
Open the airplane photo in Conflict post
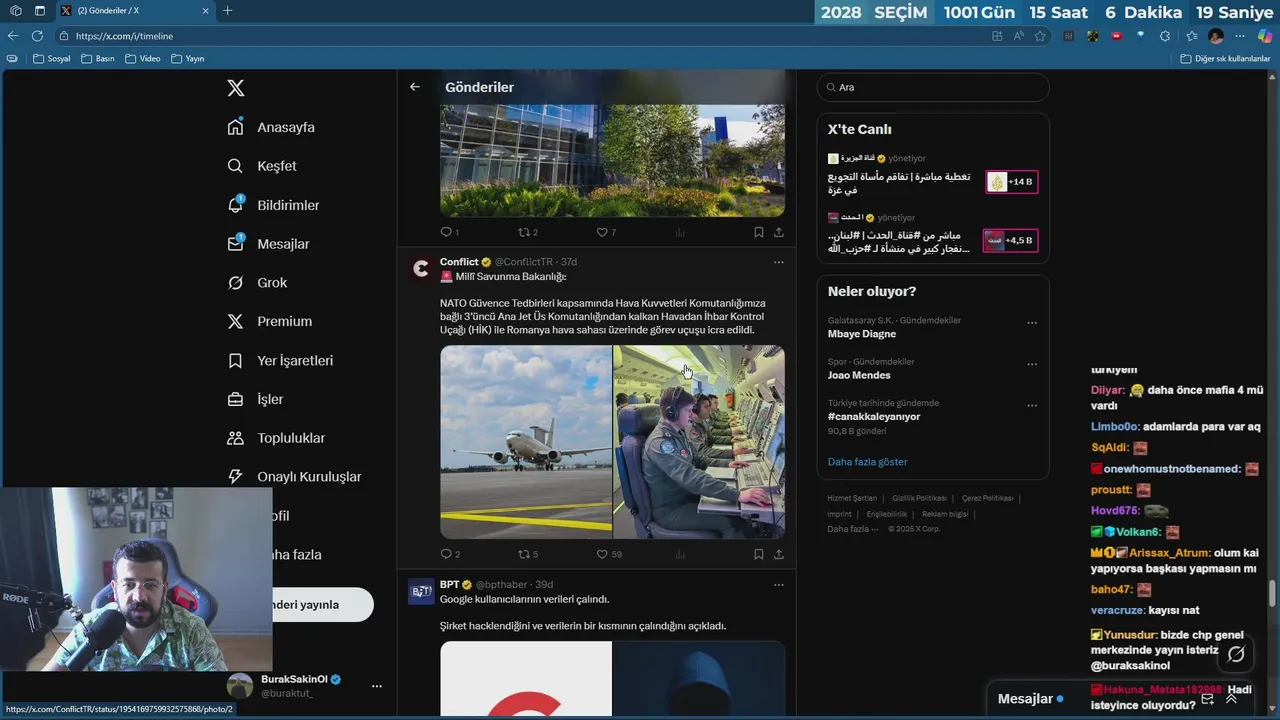[x=526, y=442]
